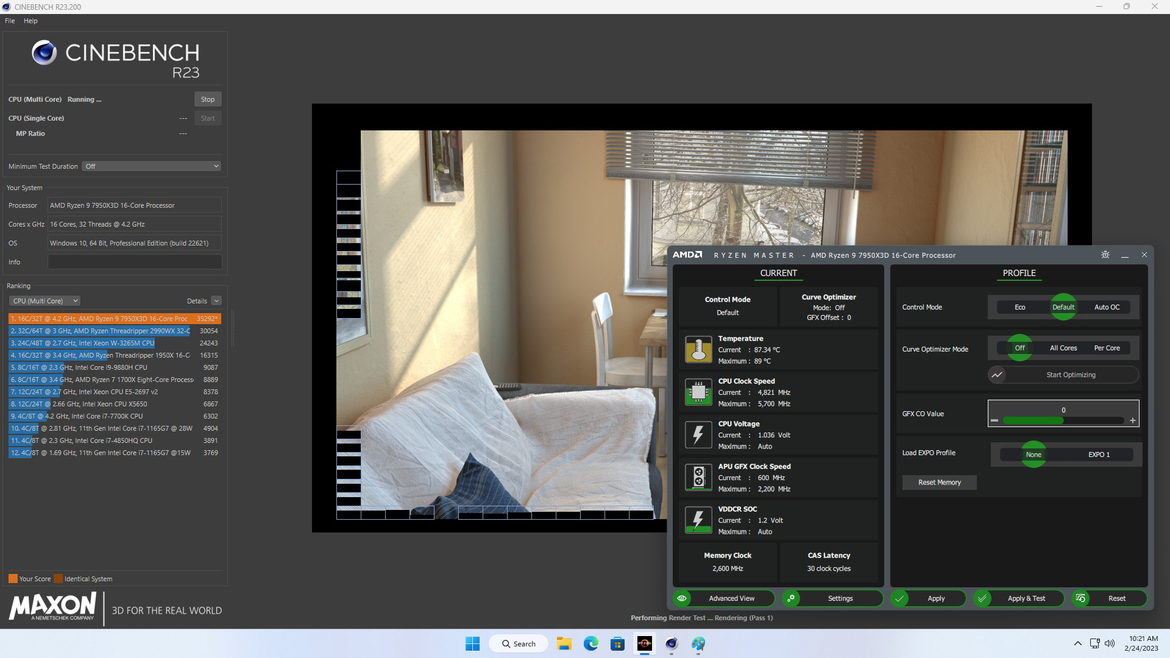Select the Intel Core i9-9880H ranking row
Screen dimensions: 1170x658
pos(114,367)
